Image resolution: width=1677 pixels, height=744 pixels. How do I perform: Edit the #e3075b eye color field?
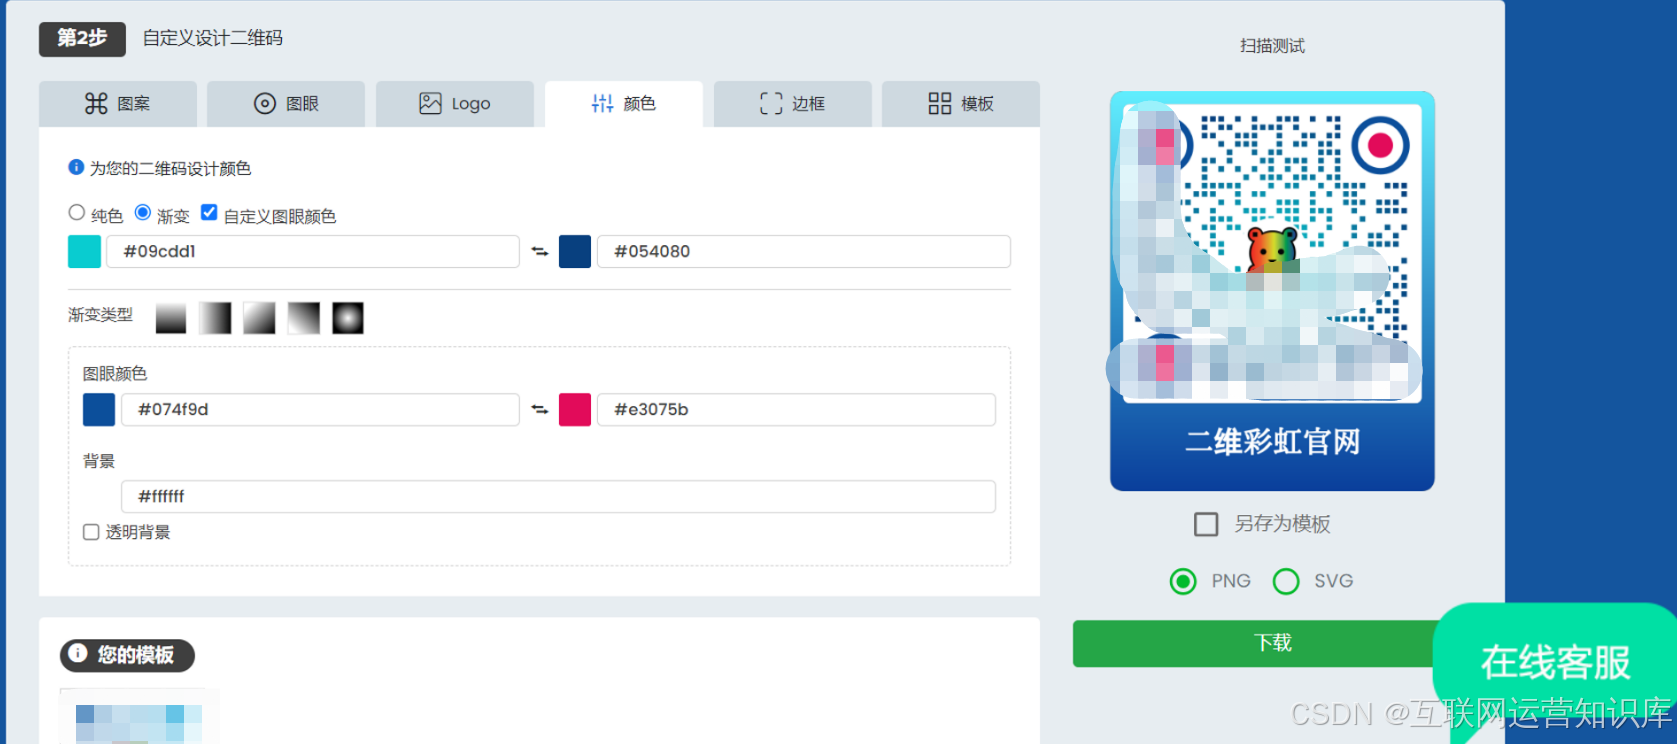(796, 409)
